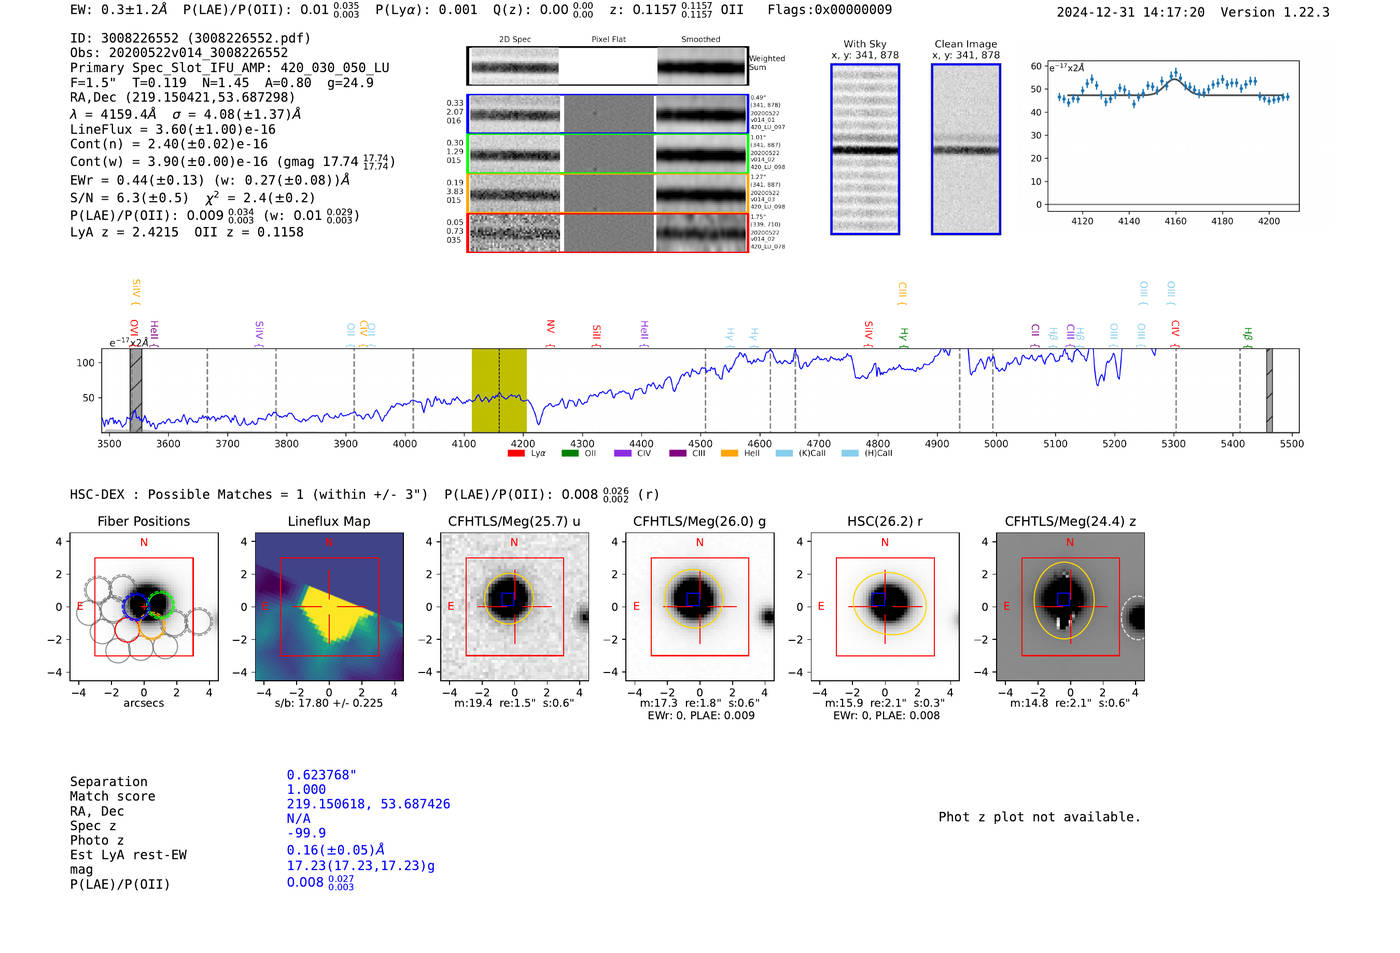Click the green OII legend swatch
Viewport: 1400px width, 953px height.
click(570, 454)
